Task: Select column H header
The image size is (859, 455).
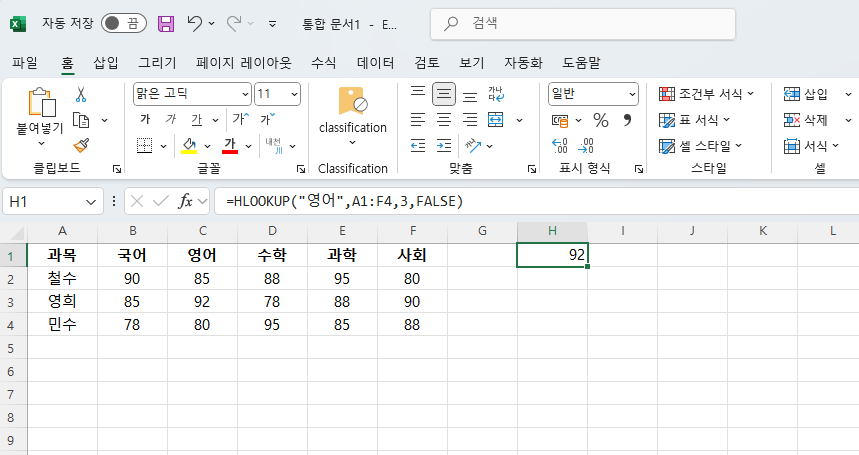Action: click(x=552, y=231)
